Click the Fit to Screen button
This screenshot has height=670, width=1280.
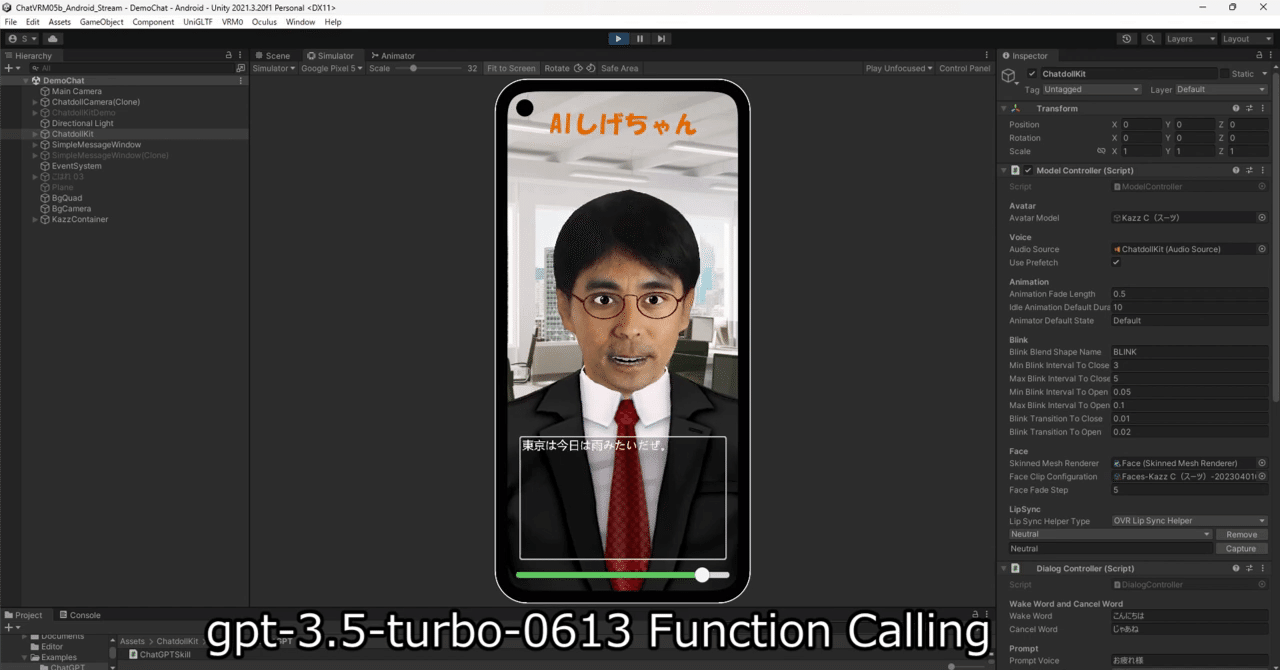coord(511,68)
